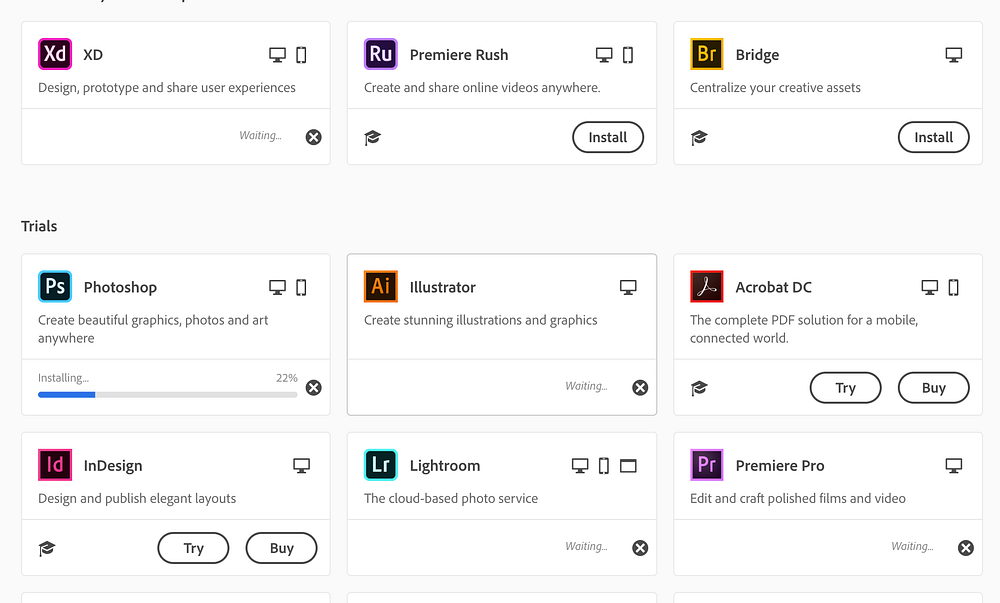The width and height of the screenshot is (1000, 603).
Task: Cancel the Illustrator waiting installation
Action: [x=640, y=388]
